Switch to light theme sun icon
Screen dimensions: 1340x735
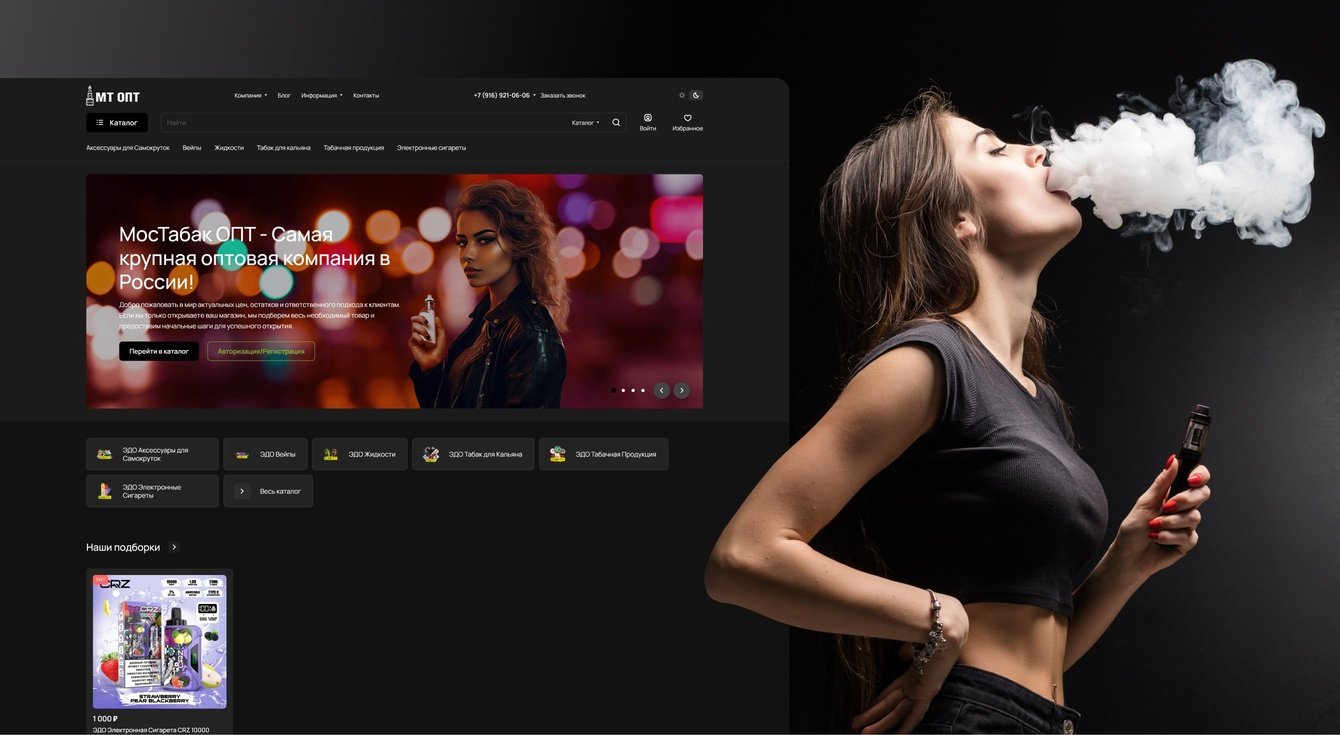click(x=682, y=96)
